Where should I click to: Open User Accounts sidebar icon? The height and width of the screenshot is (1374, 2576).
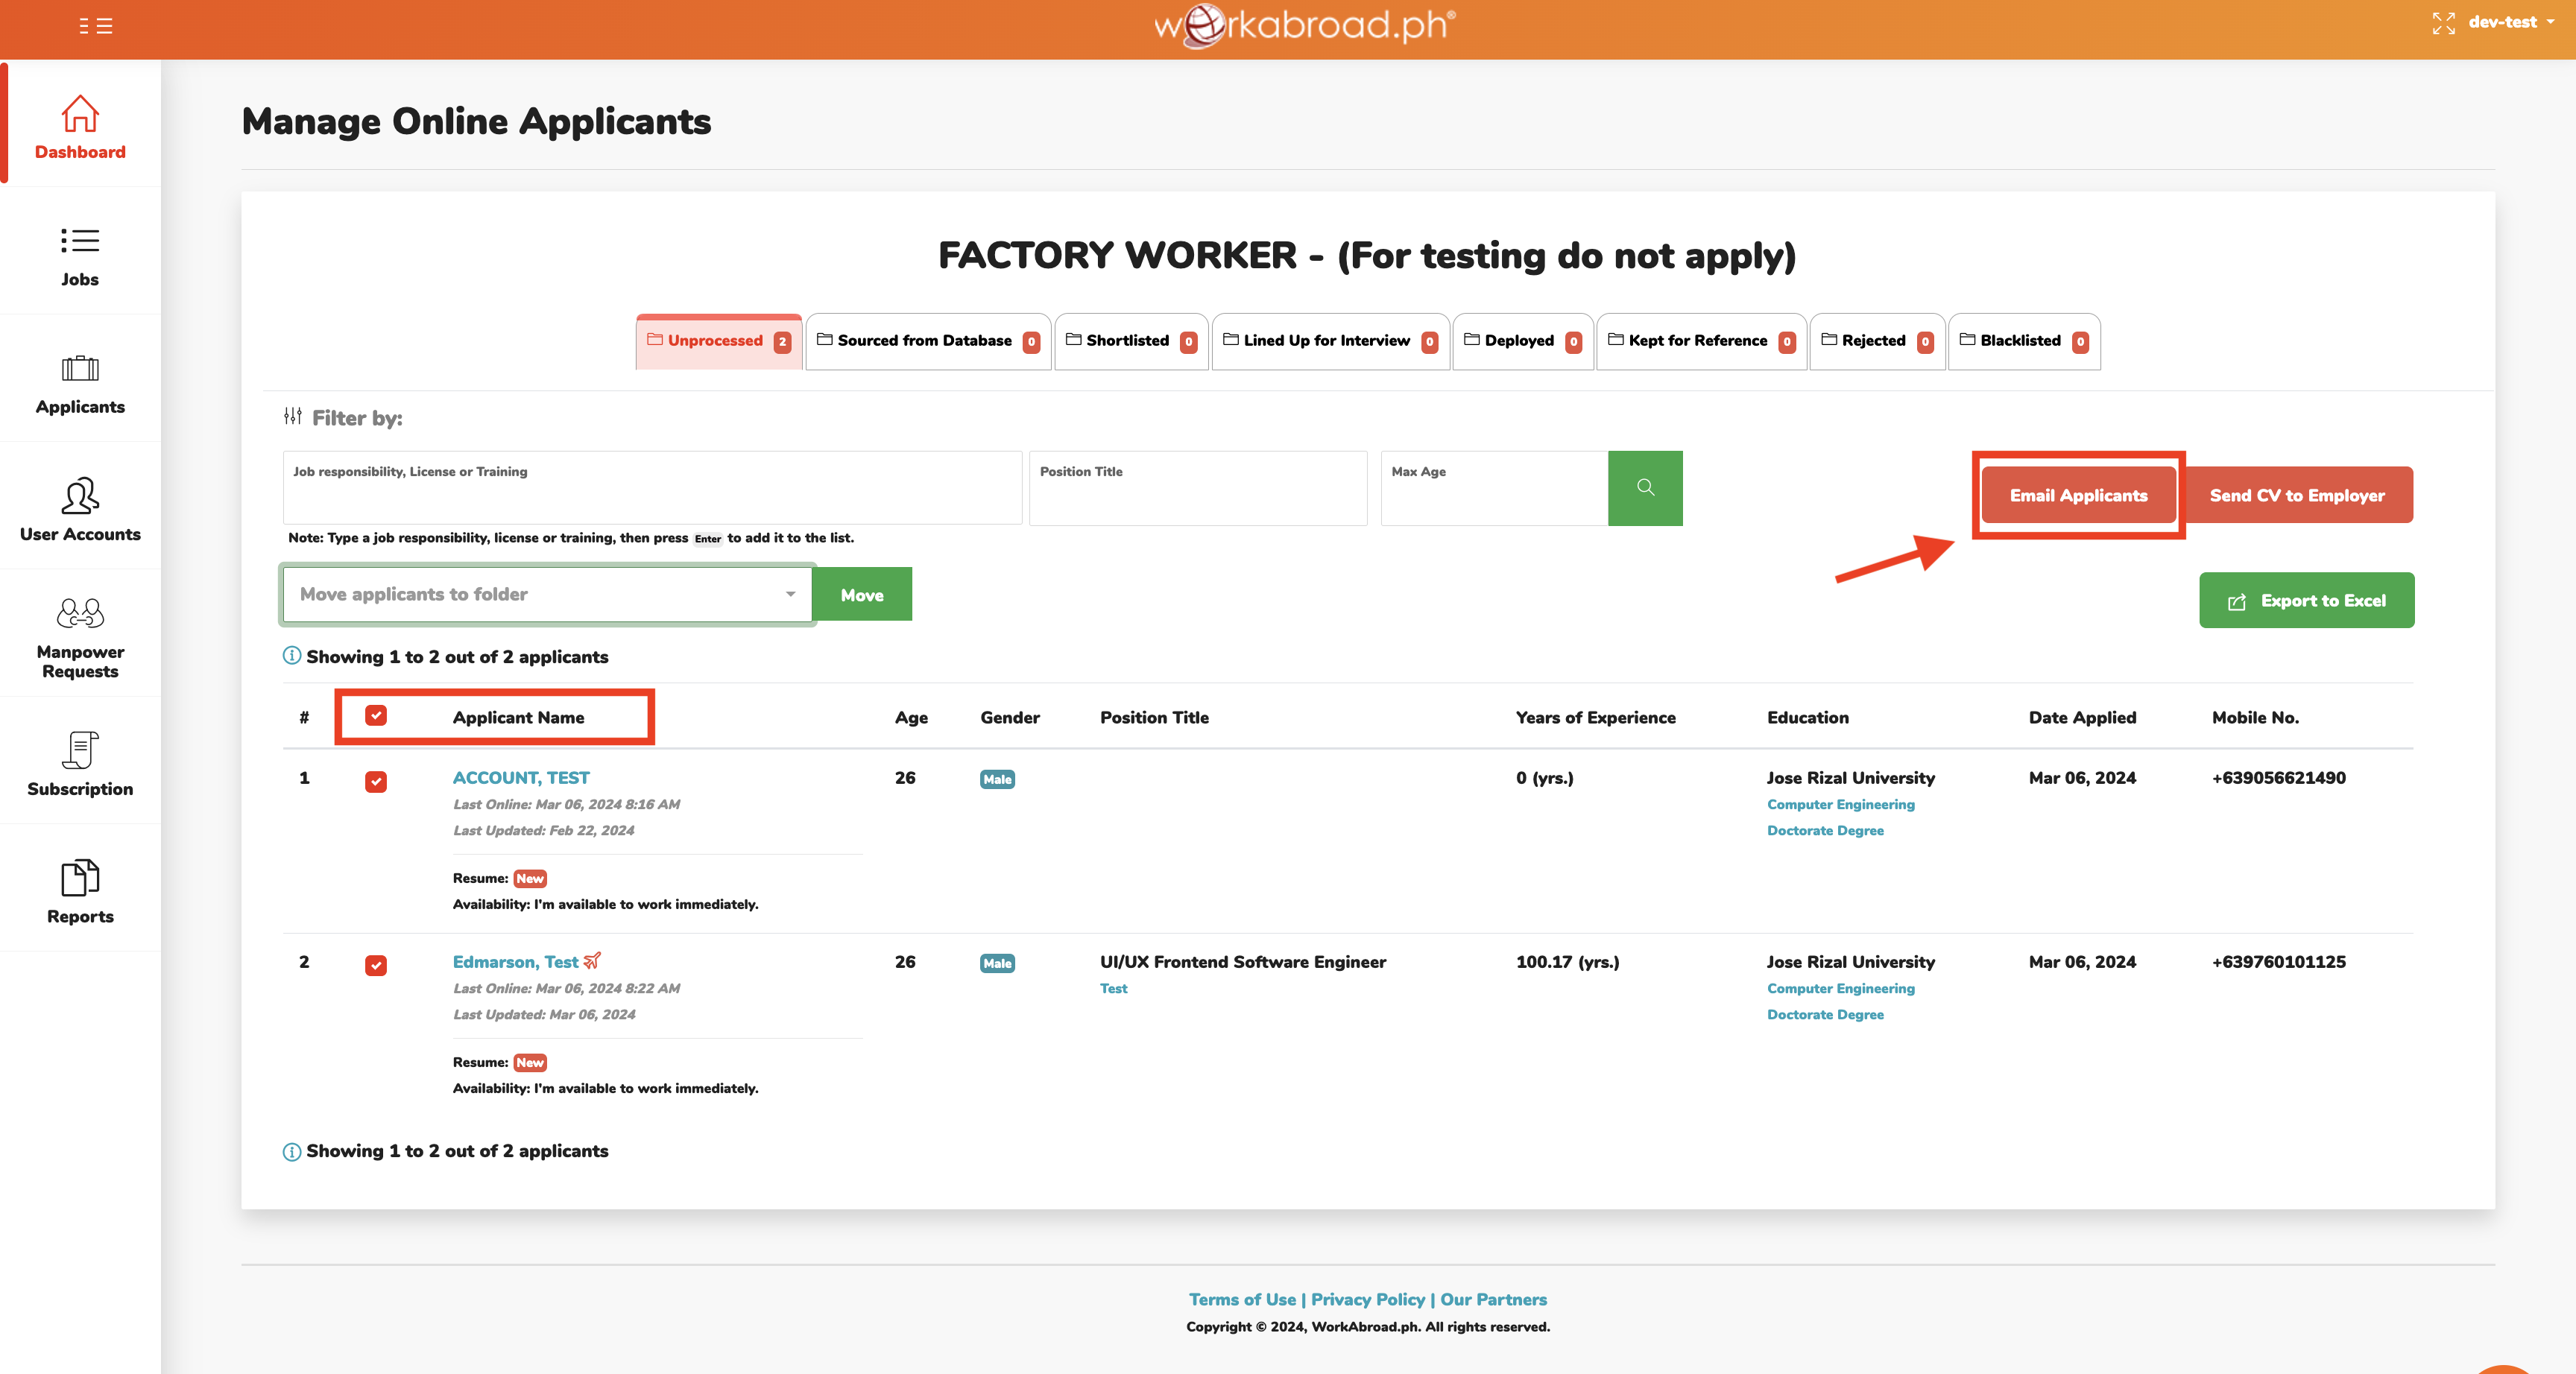tap(80, 496)
